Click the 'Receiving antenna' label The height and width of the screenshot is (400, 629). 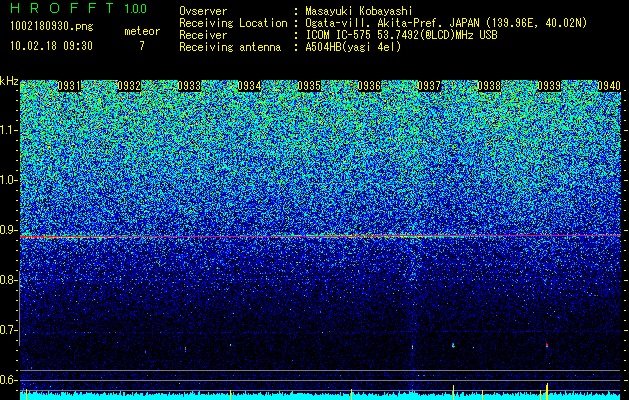(x=230, y=47)
